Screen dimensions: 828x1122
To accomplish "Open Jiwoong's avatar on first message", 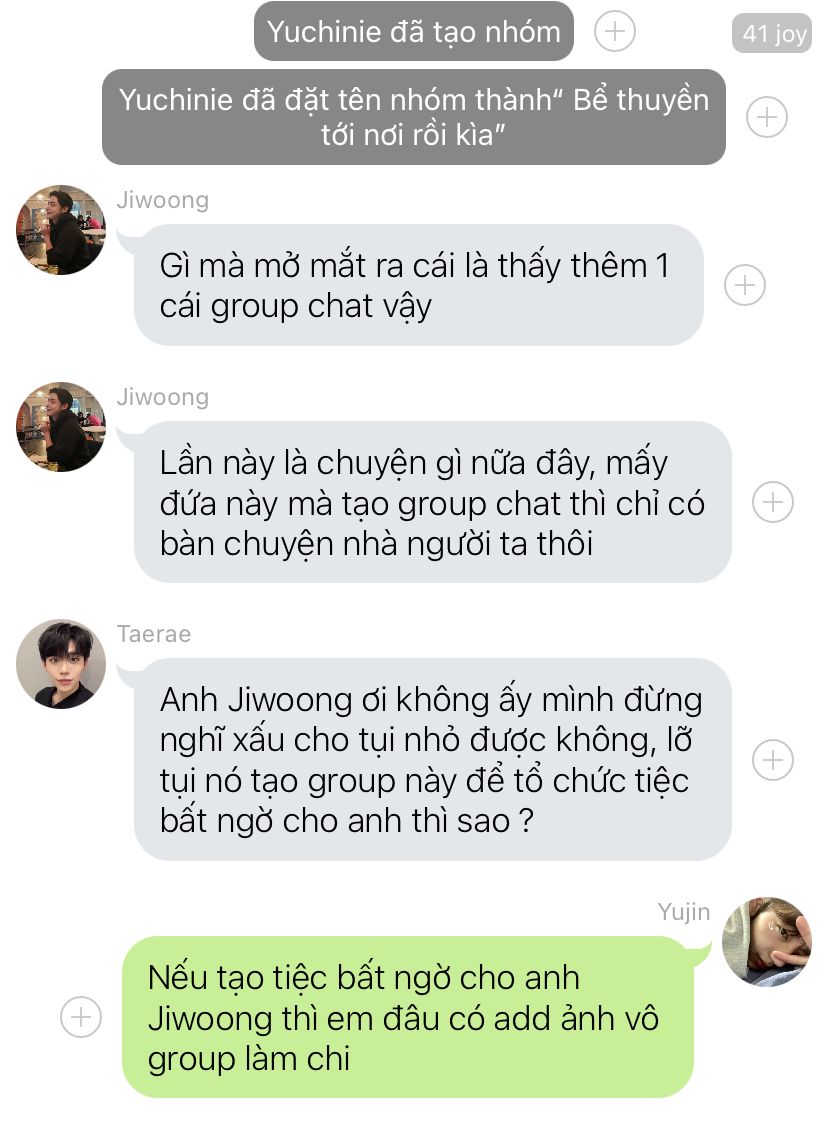I will (x=61, y=230).
